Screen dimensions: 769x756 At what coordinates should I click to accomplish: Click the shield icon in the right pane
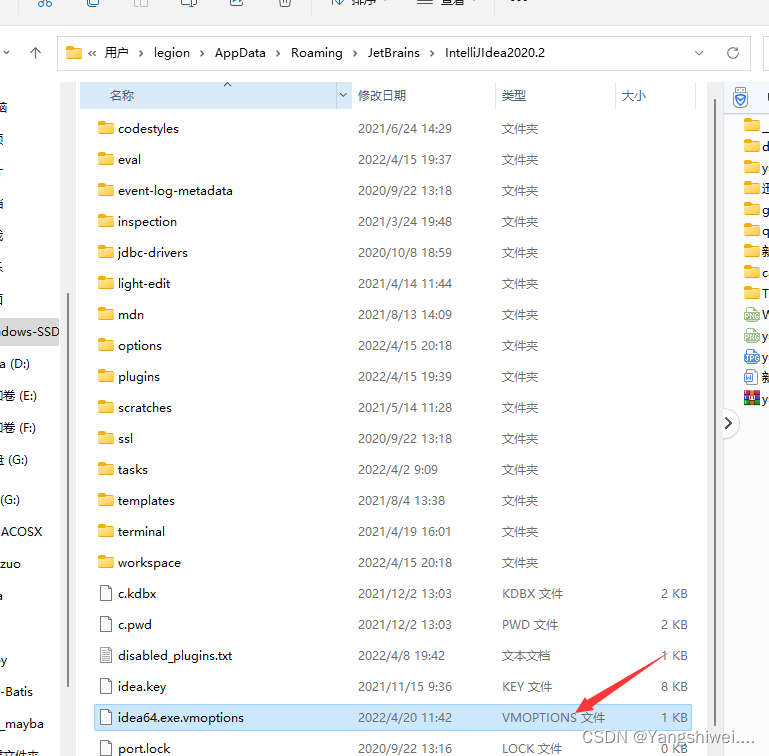[x=740, y=98]
